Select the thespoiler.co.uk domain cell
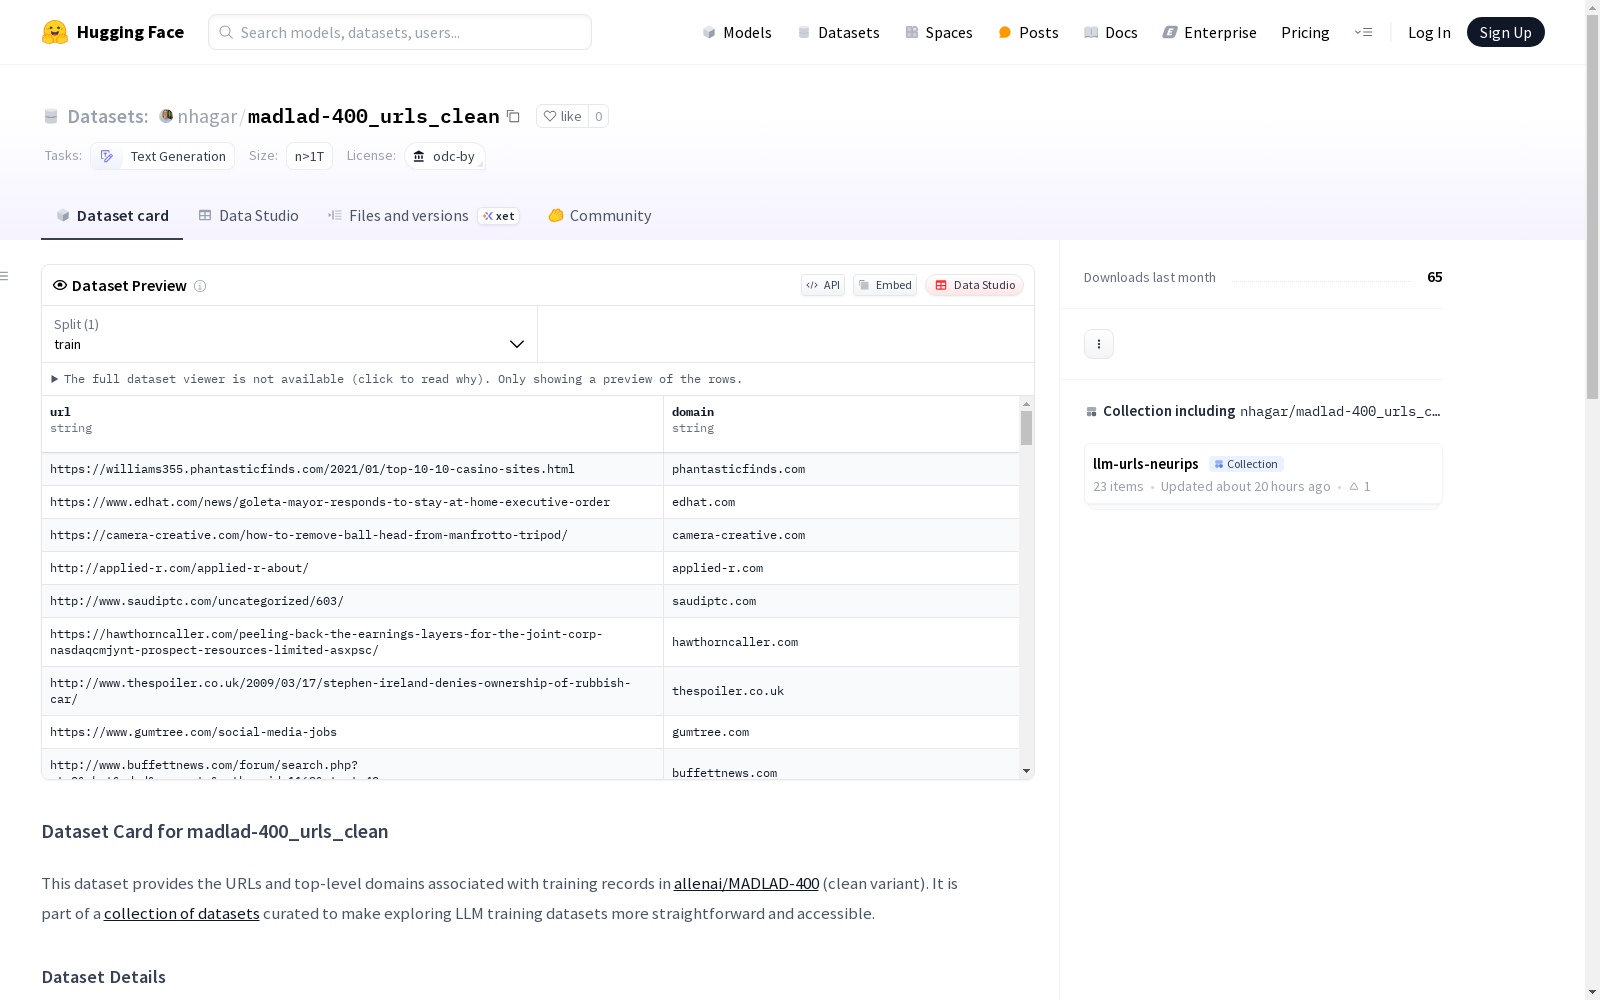Image resolution: width=1600 pixels, height=1000 pixels. click(x=841, y=691)
